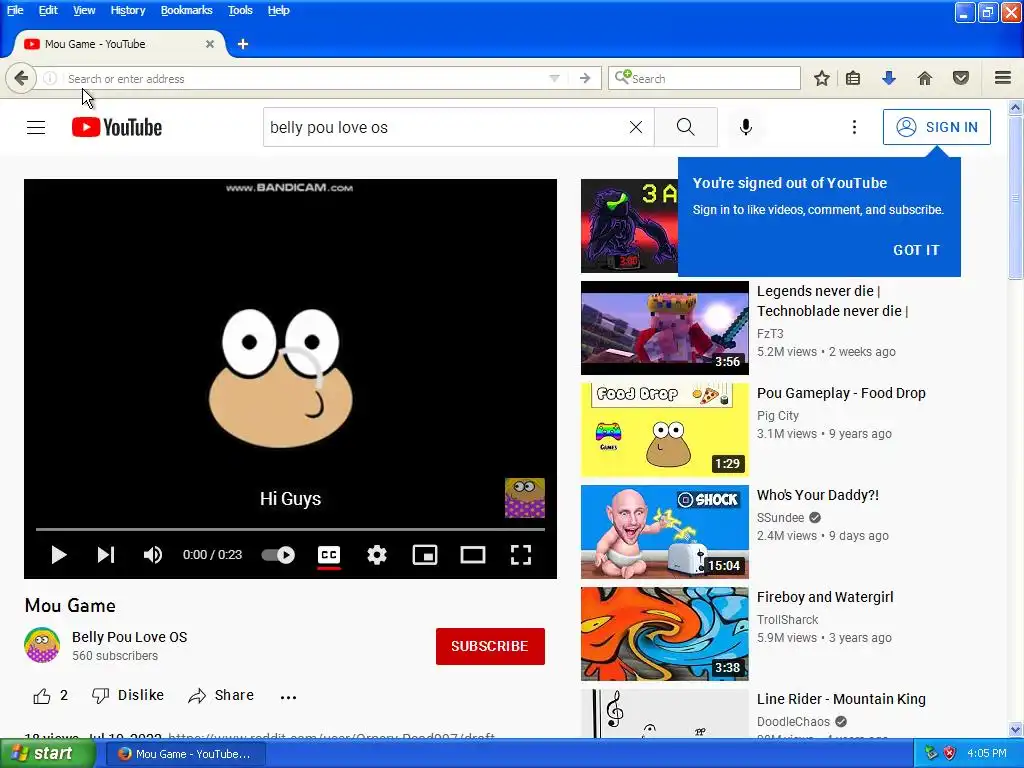Click the site information icon in address bar
Screen dimensions: 1024x768
[x=50, y=78]
